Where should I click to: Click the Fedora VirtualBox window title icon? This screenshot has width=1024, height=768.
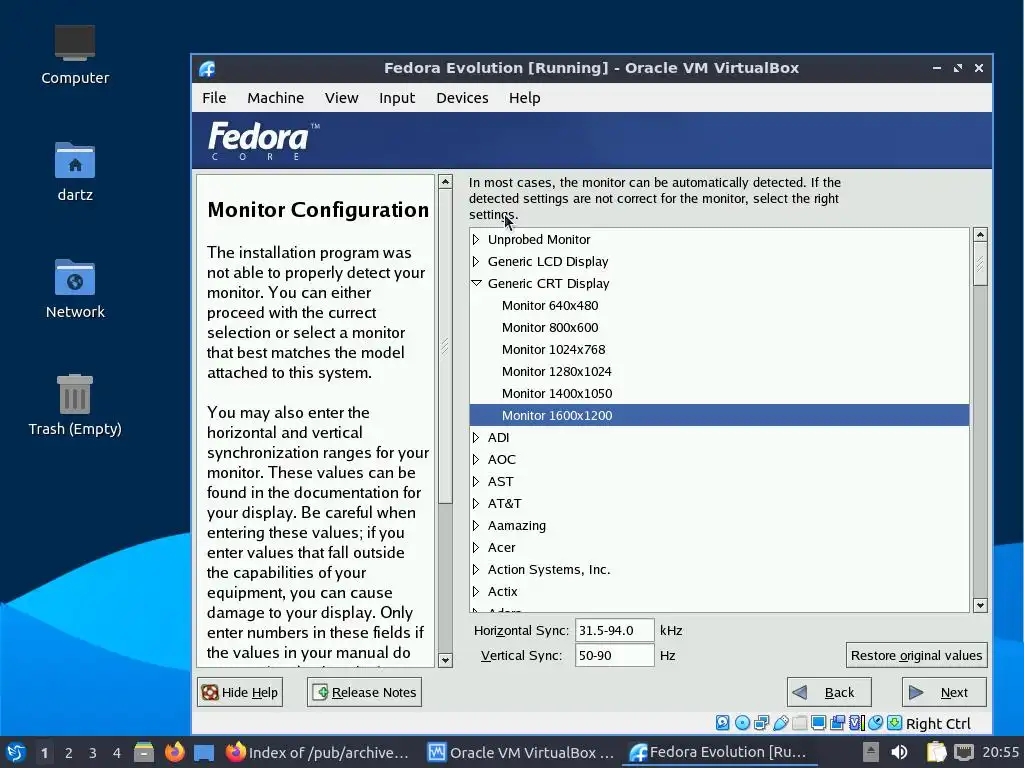(207, 68)
